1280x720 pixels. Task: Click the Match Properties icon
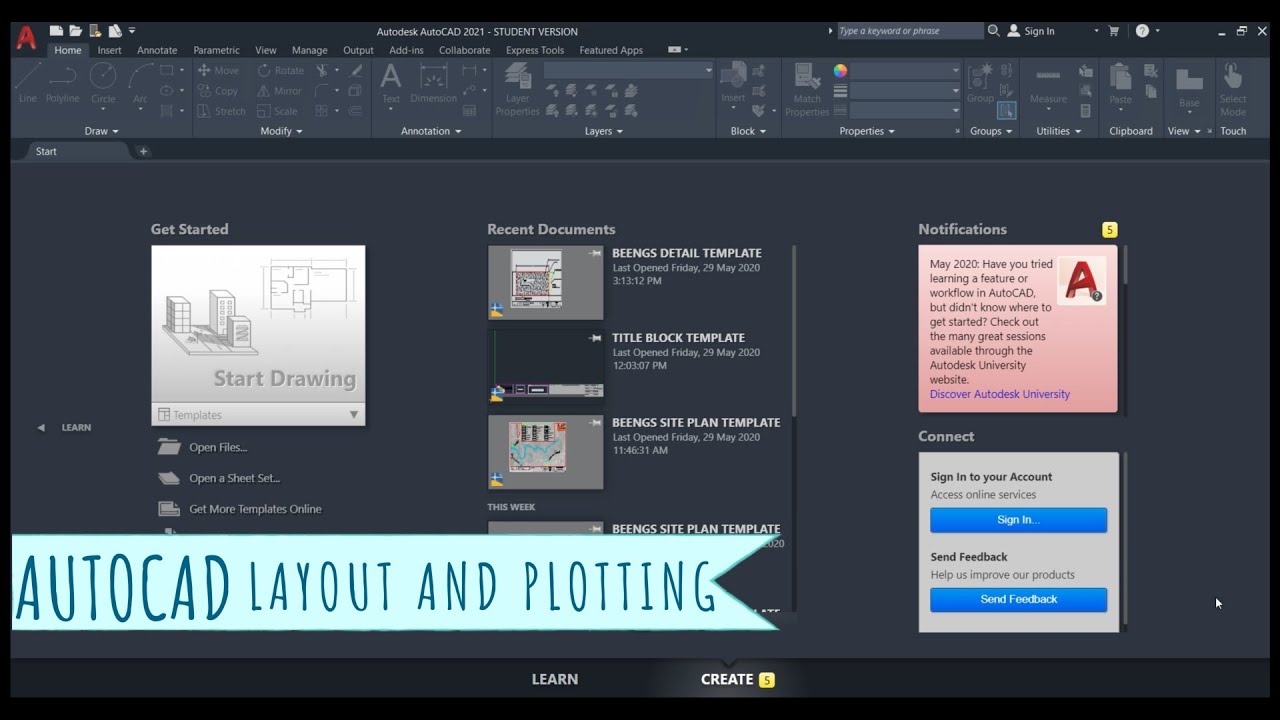pos(807,90)
